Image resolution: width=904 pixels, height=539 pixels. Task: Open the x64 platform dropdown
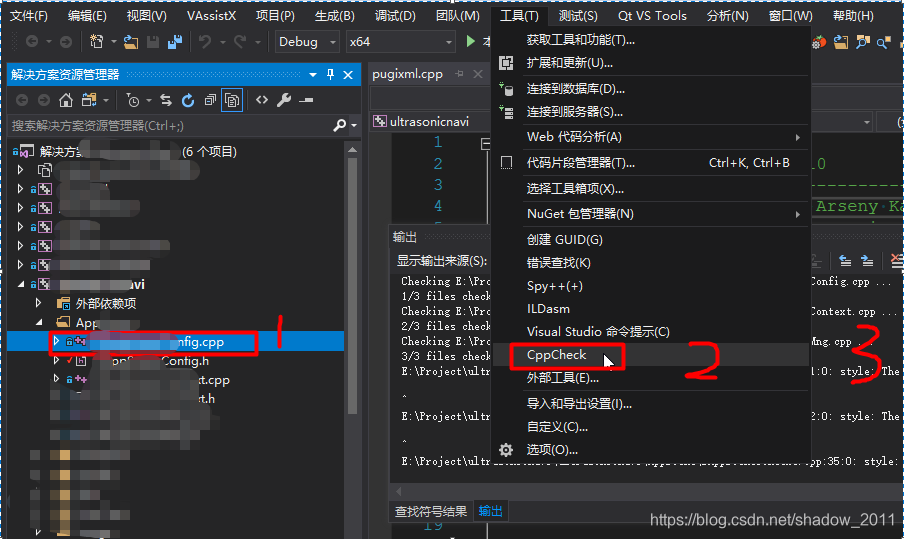click(x=449, y=42)
